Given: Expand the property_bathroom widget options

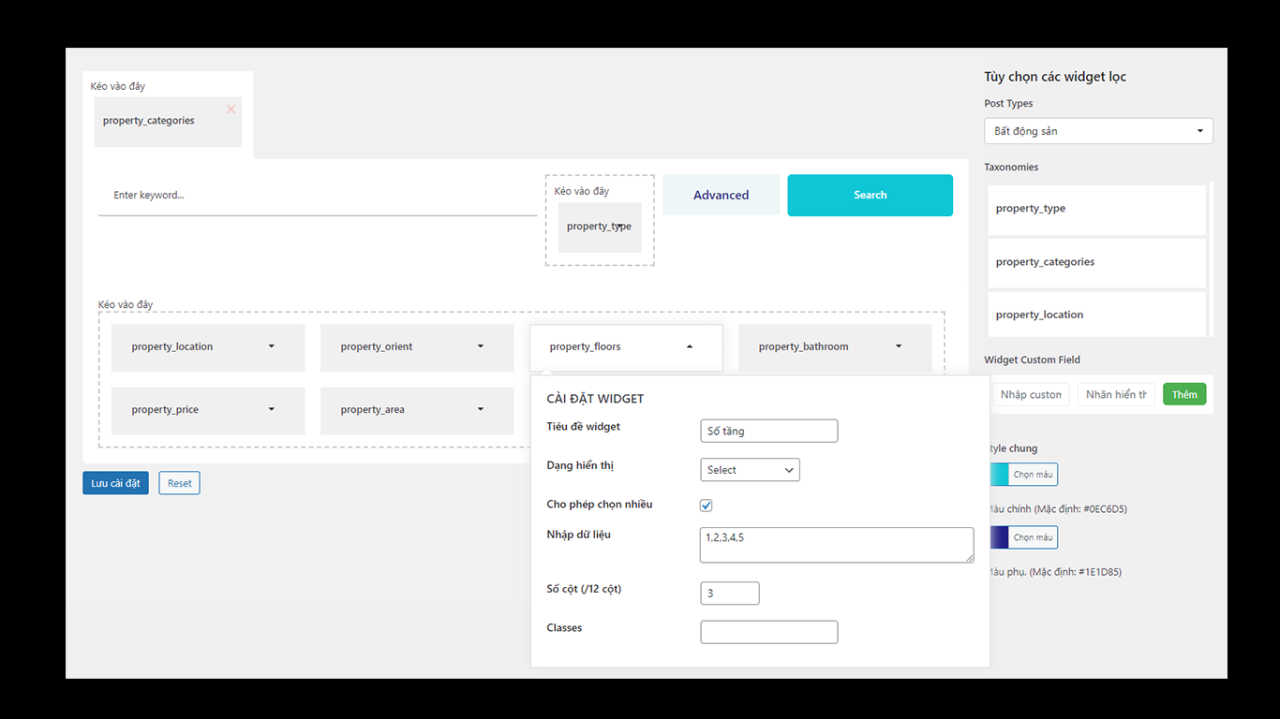Looking at the screenshot, I should [896, 347].
